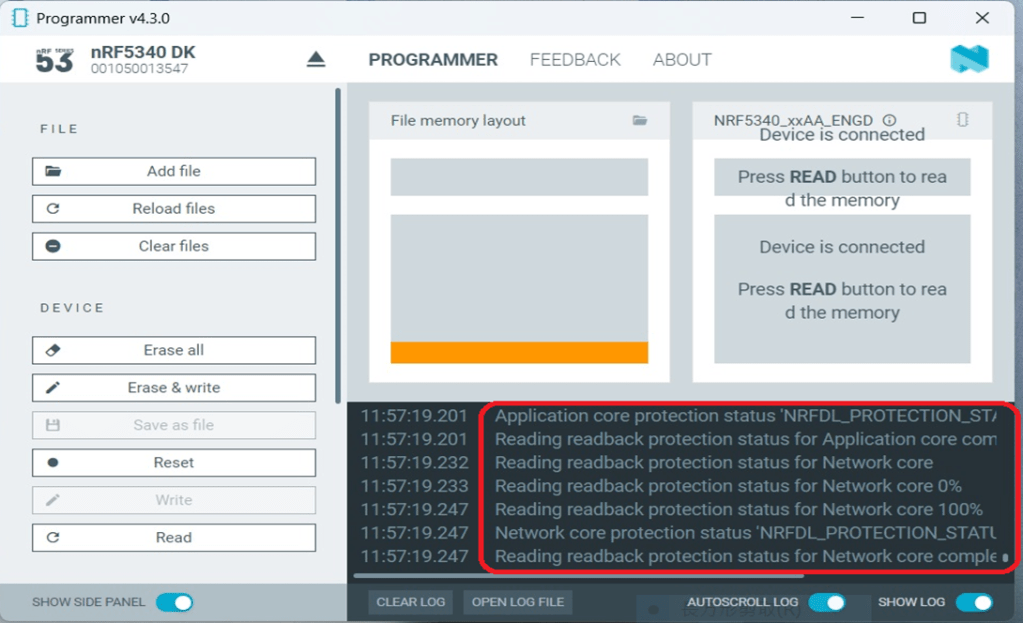Image resolution: width=1023 pixels, height=623 pixels.
Task: Click Erase & write button
Action: point(174,387)
